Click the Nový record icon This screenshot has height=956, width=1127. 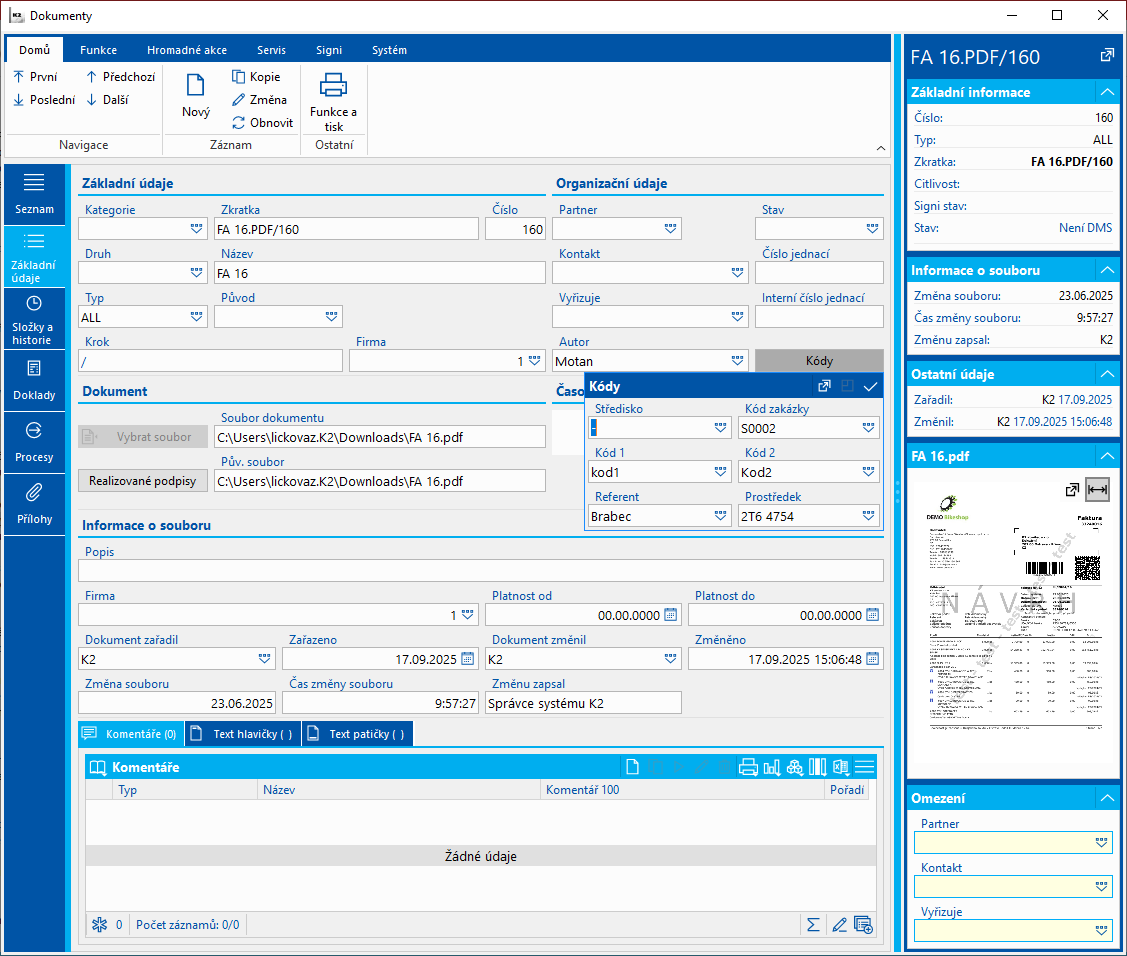195,86
